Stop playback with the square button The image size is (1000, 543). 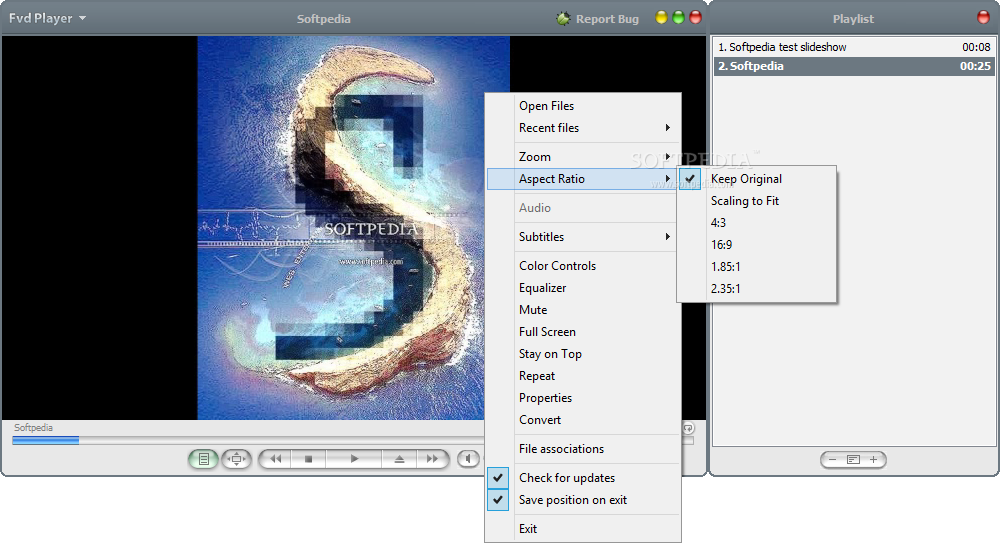click(309, 459)
